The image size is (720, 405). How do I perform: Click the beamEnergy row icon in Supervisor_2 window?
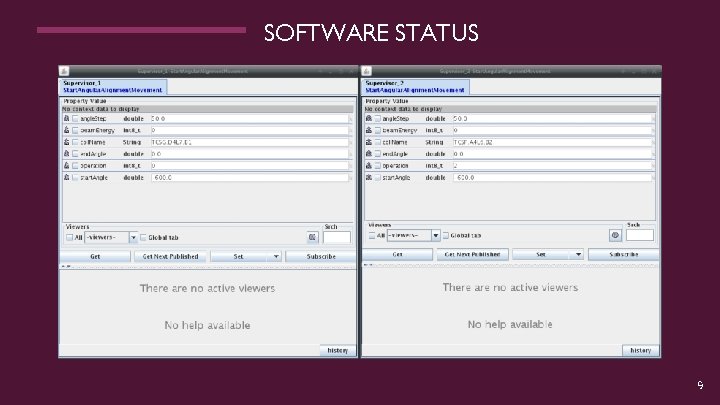point(369,130)
